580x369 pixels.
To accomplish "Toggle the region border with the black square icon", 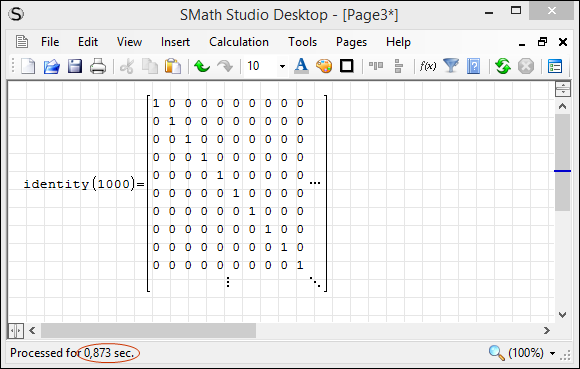I will tap(347, 67).
